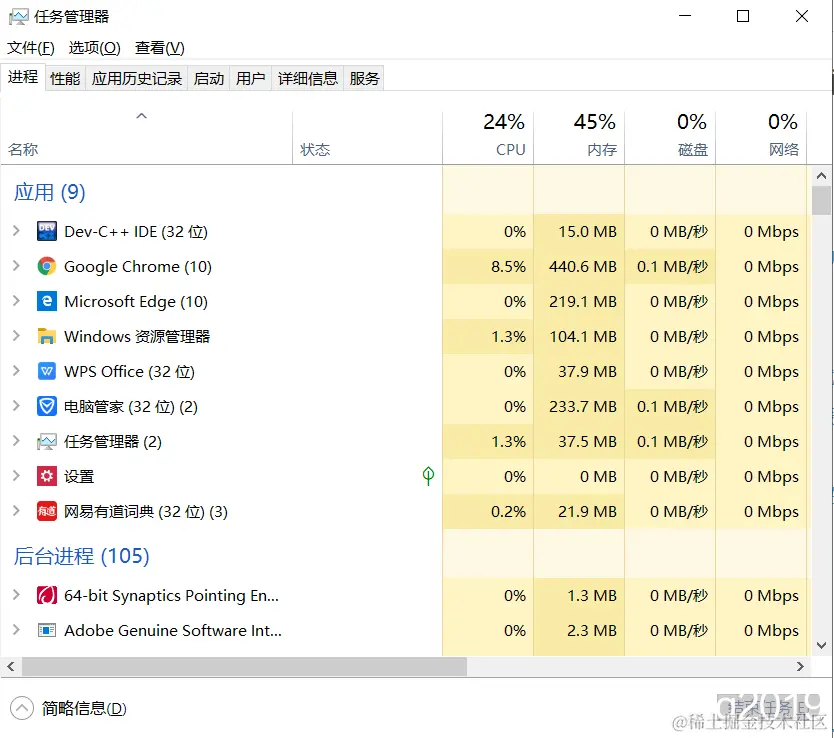
Task: Select the Dev-C++ IDE icon
Action: click(48, 231)
